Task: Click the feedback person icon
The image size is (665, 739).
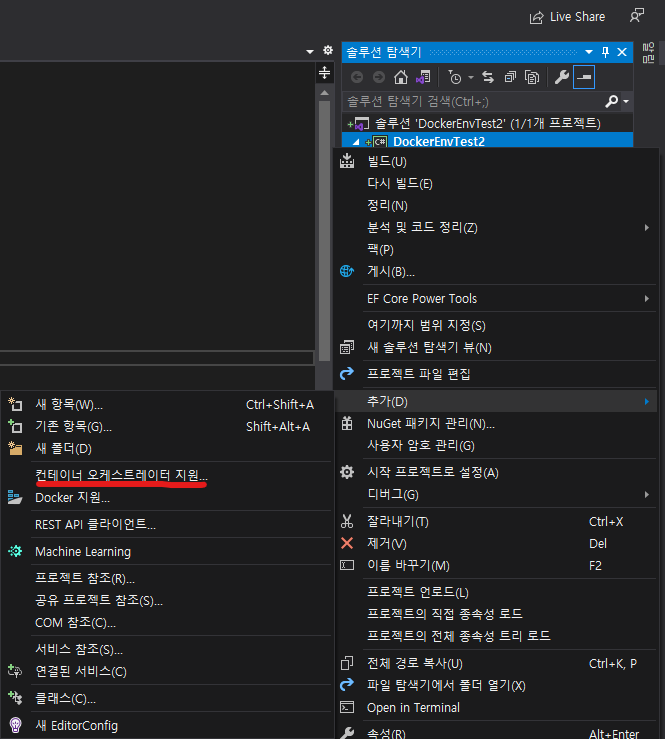Action: [637, 16]
